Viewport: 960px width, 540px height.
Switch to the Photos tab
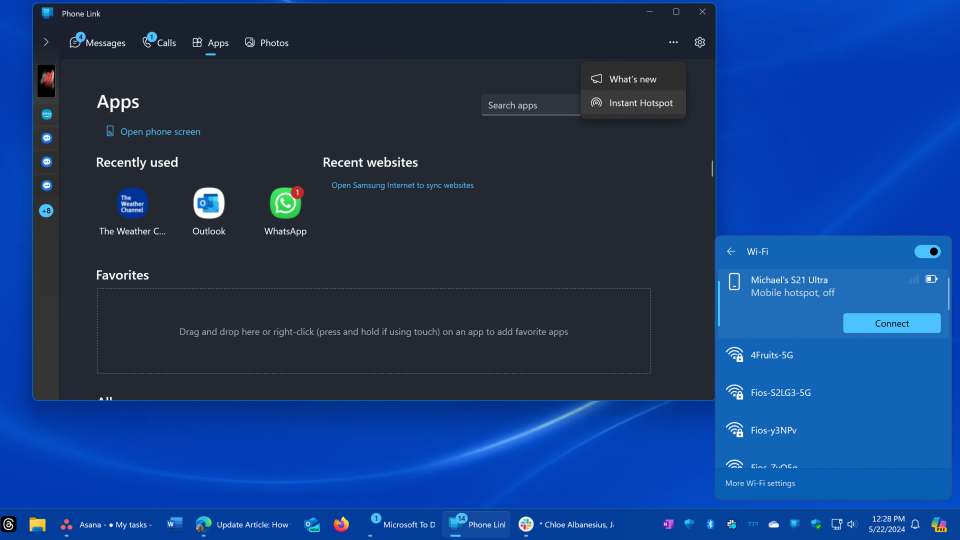267,42
